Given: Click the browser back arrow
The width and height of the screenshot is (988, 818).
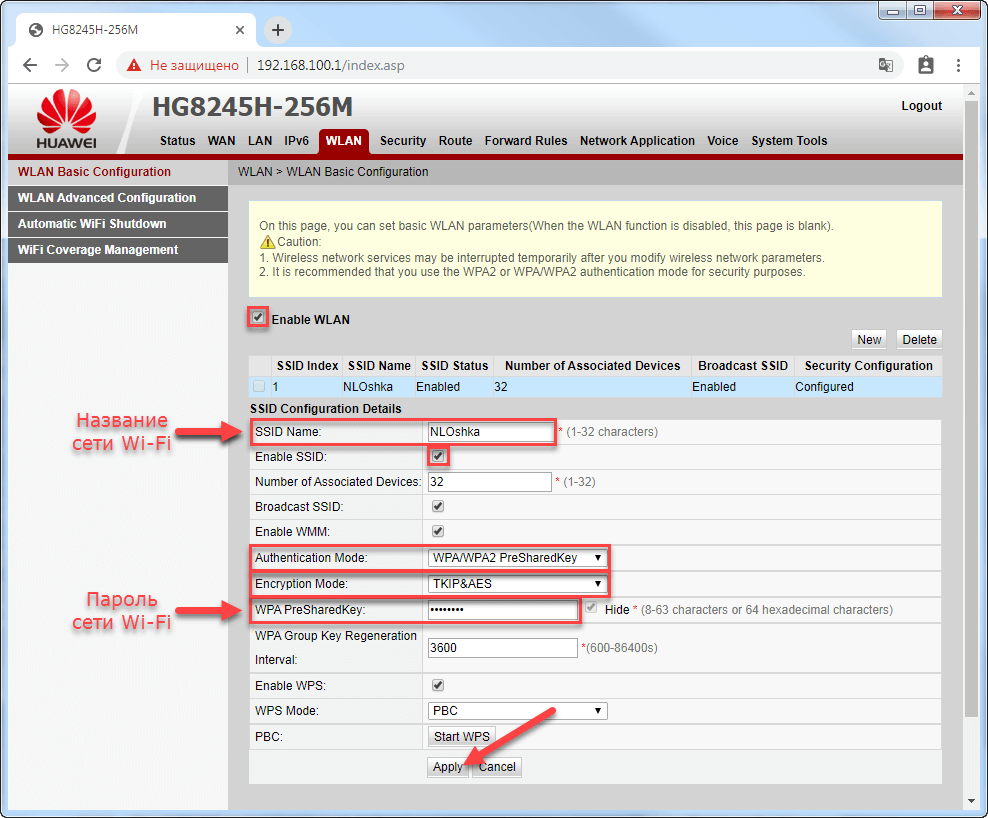Looking at the screenshot, I should (x=30, y=65).
